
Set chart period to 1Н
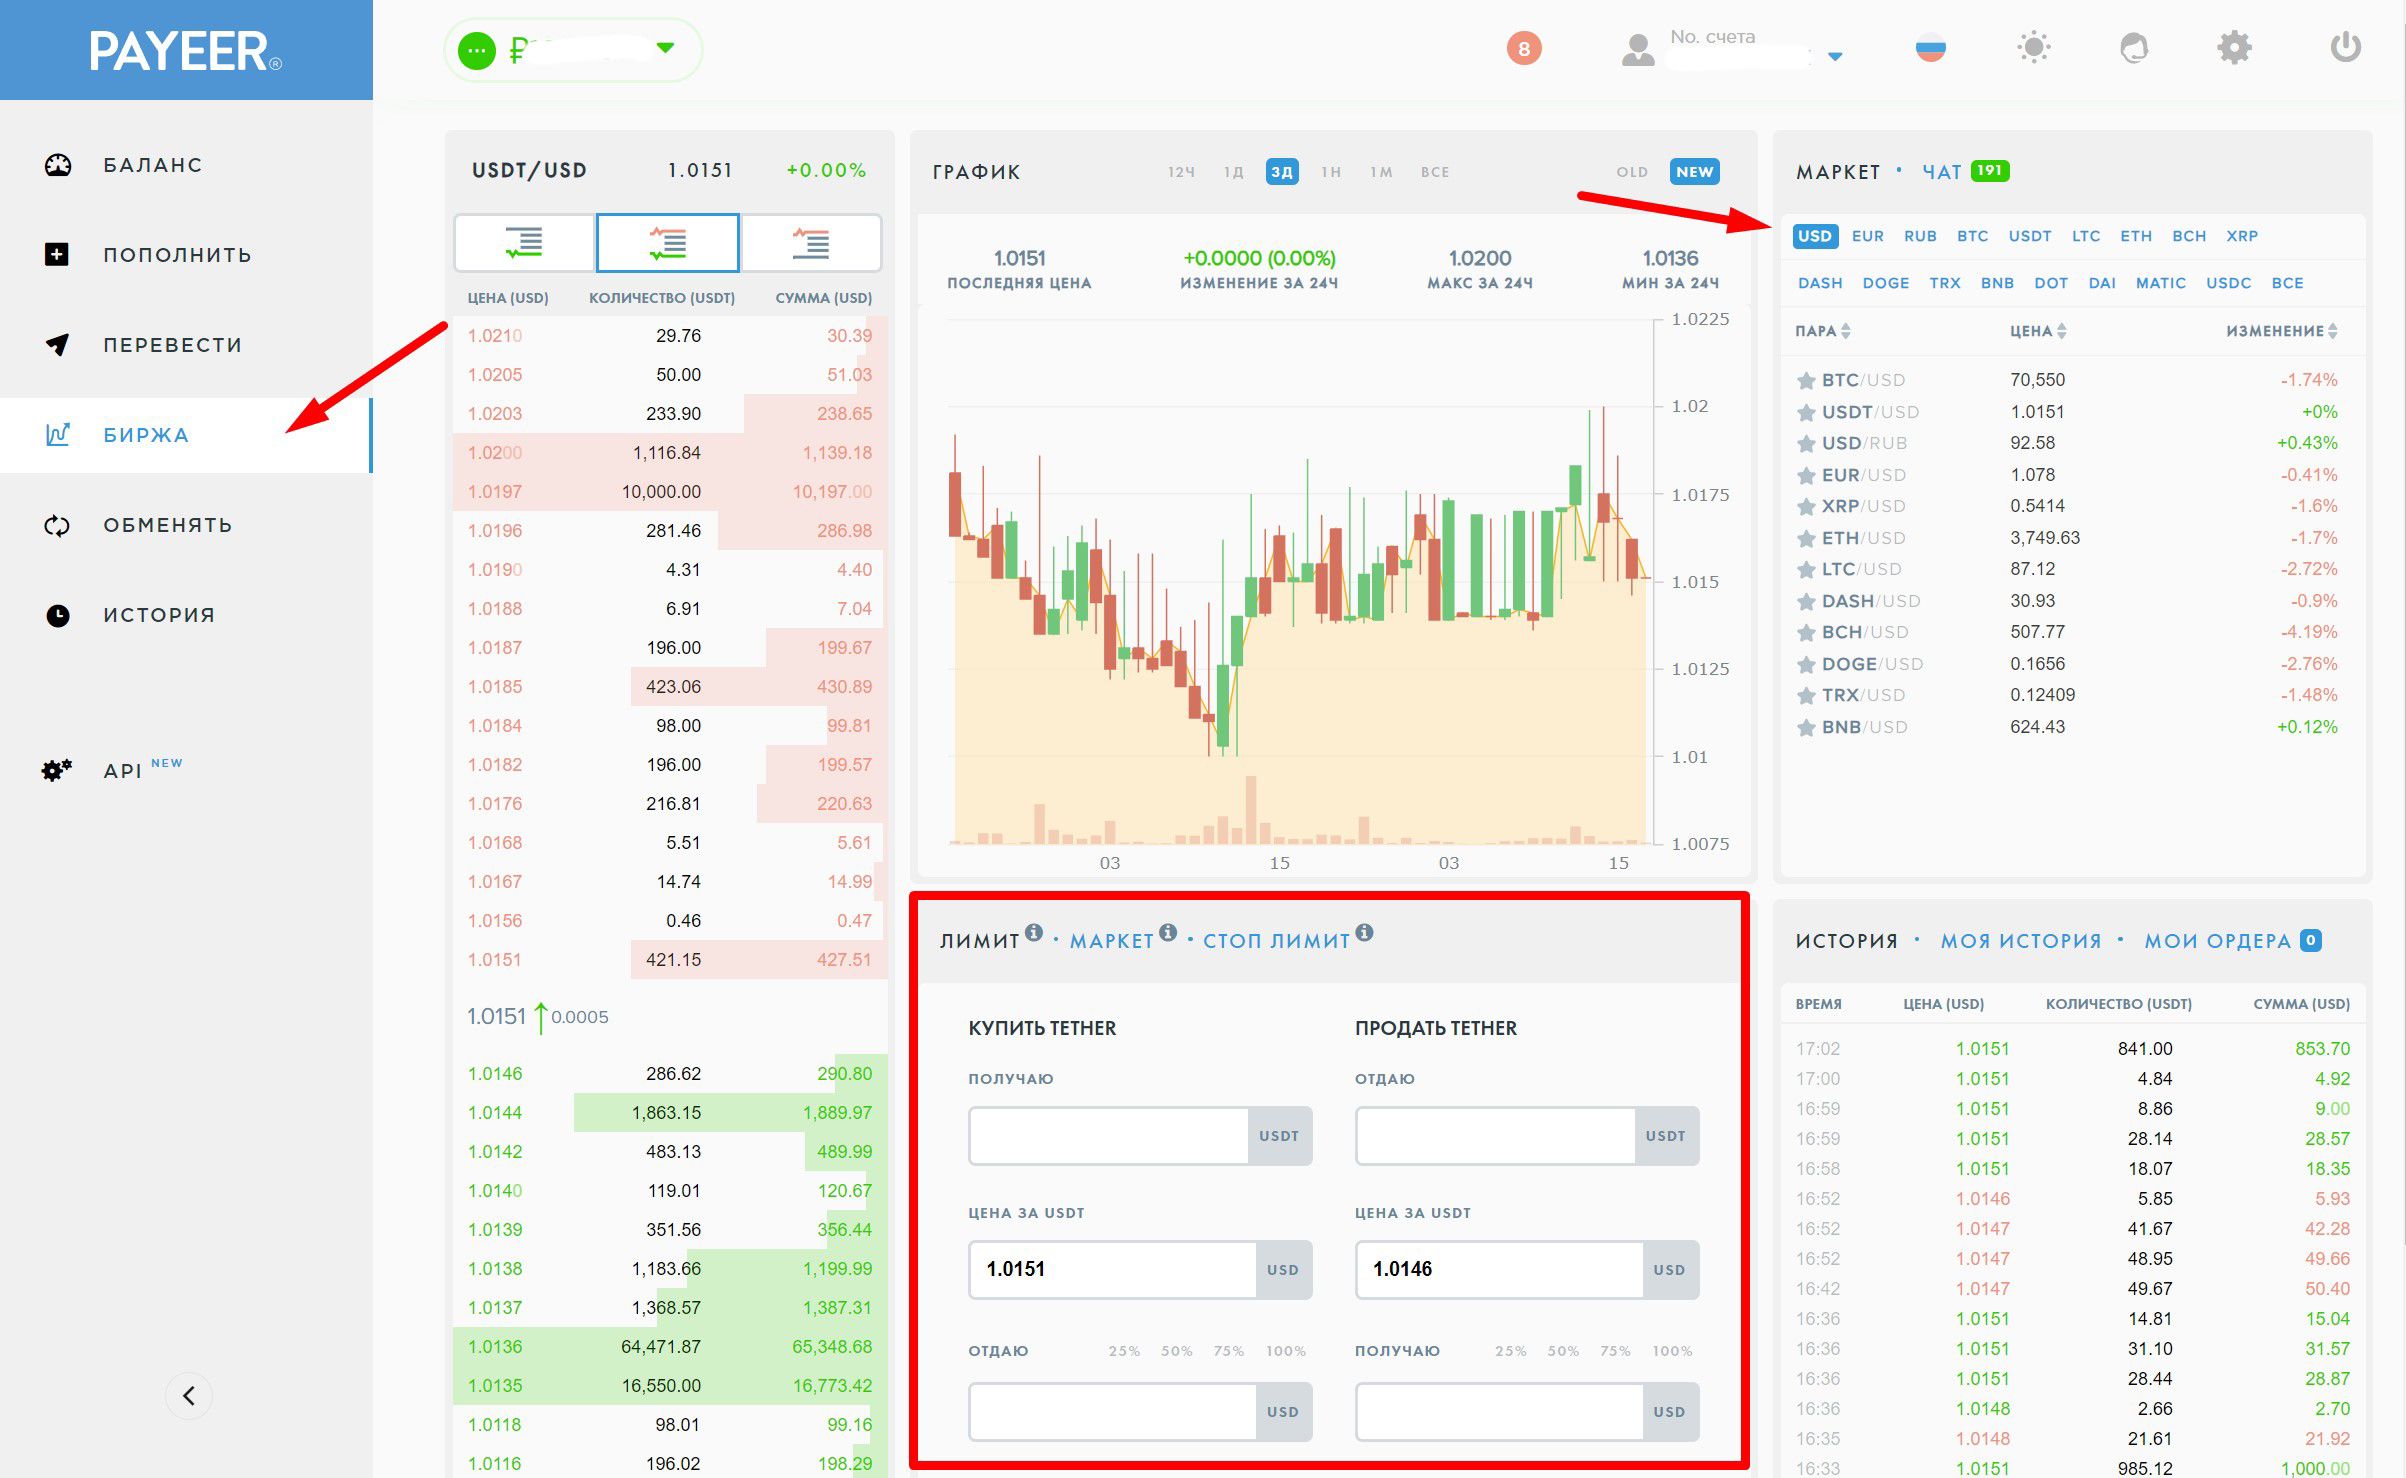point(1330,172)
